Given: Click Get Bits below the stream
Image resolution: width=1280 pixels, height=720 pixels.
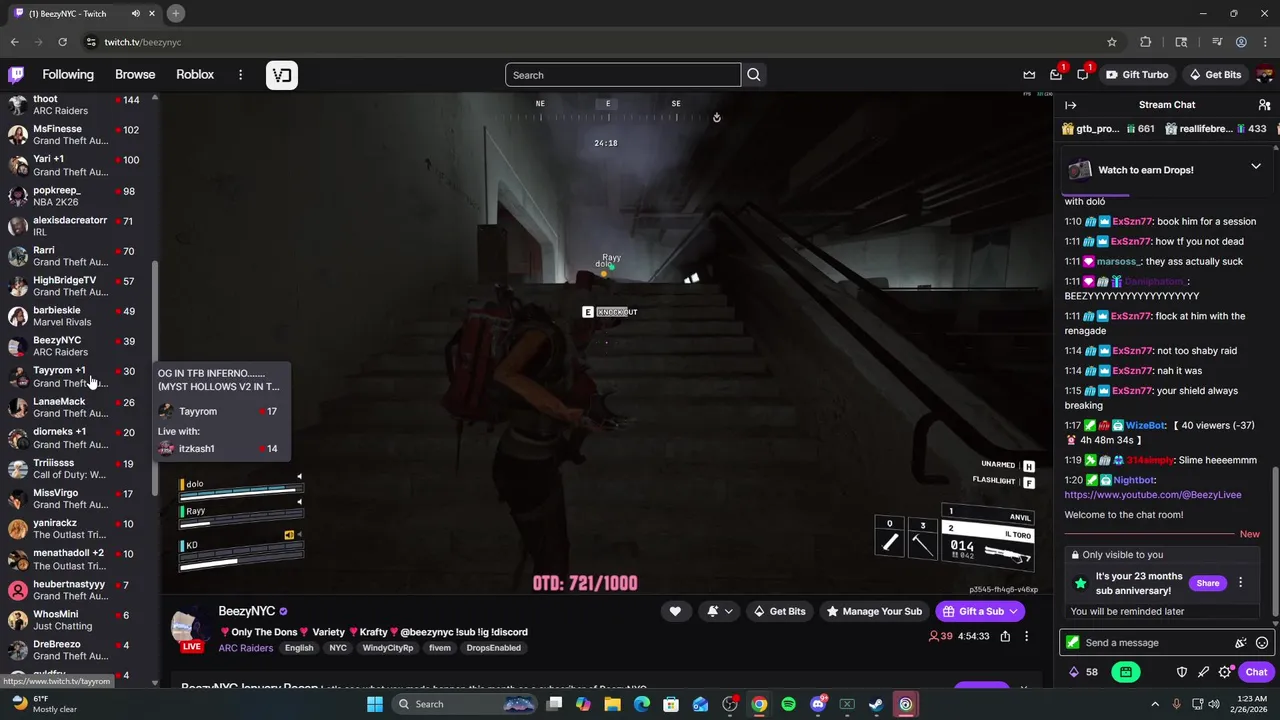Looking at the screenshot, I should pos(778,611).
